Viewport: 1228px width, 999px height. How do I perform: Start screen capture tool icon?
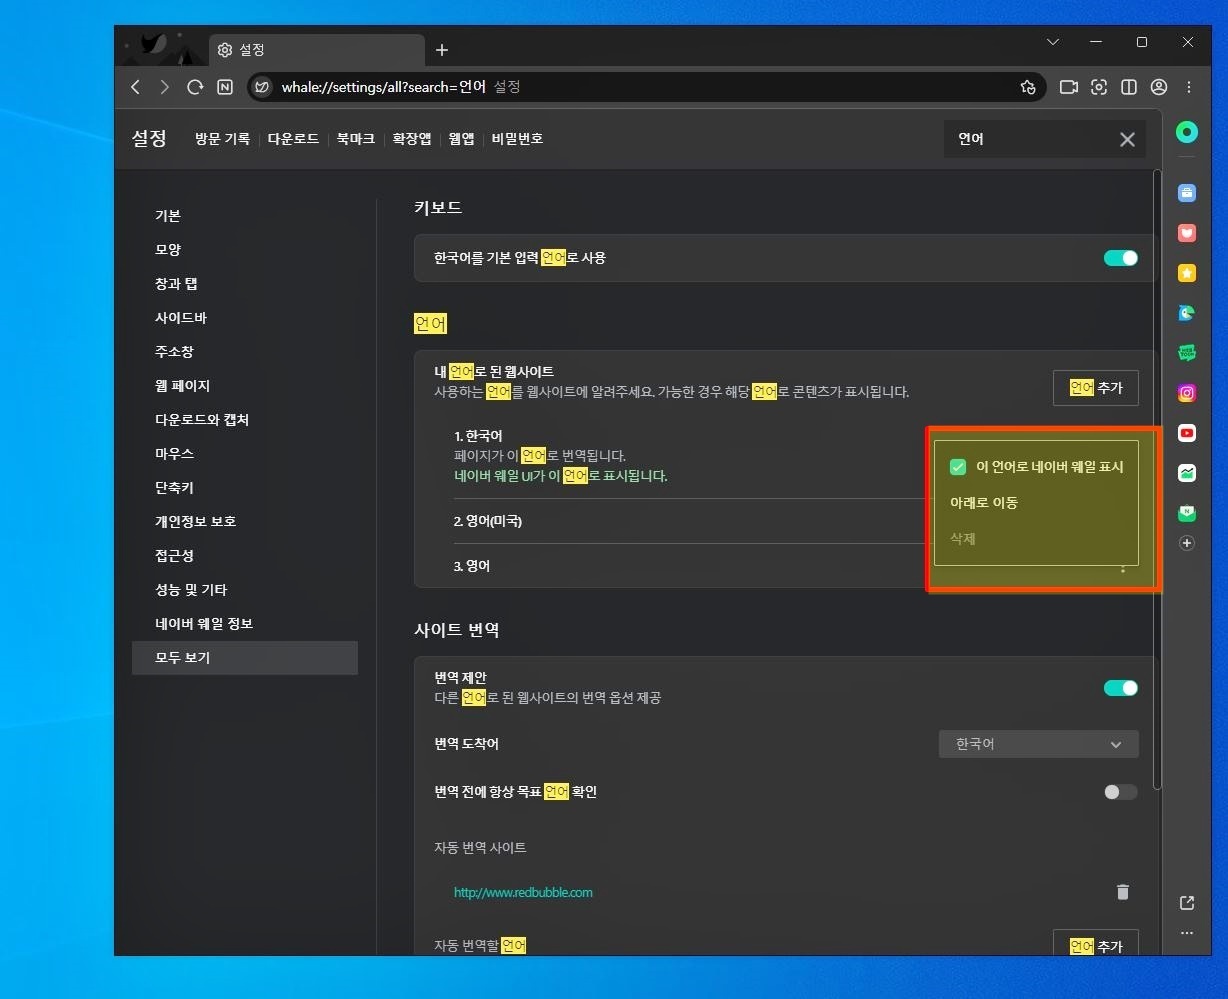[1099, 87]
